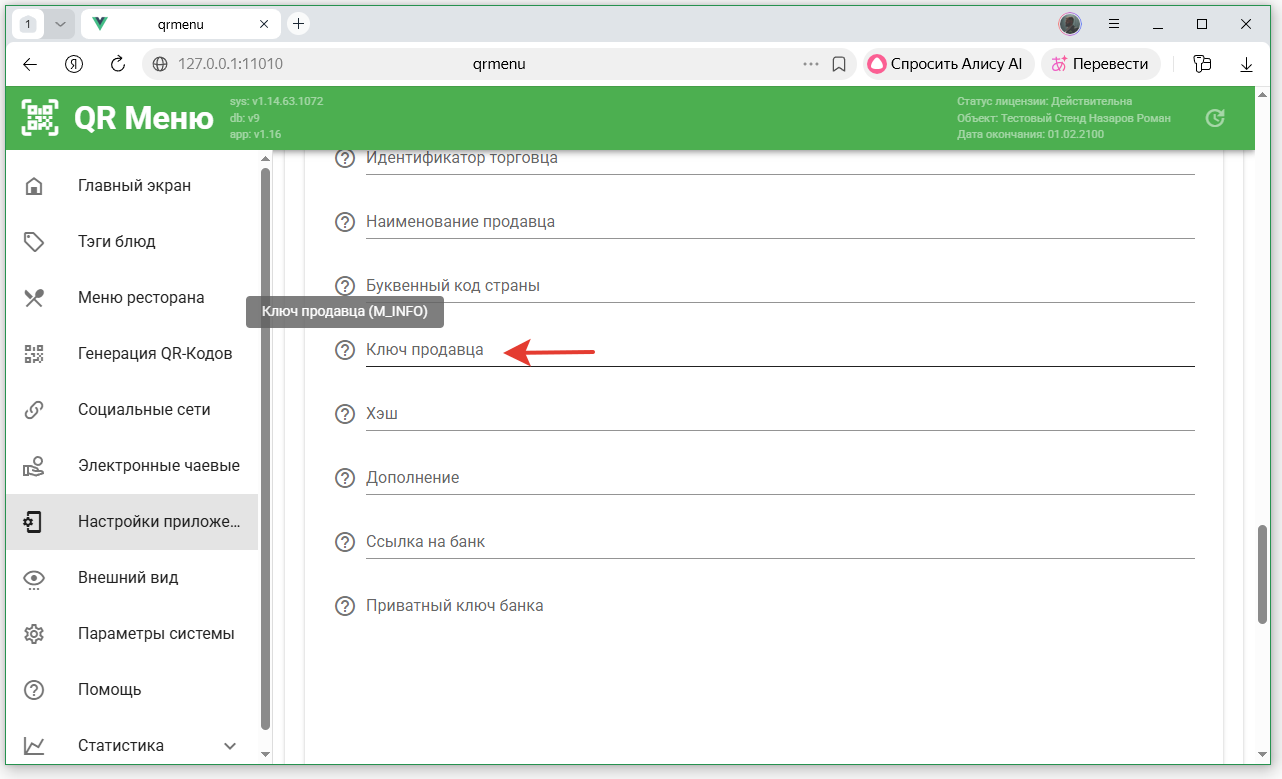Click the hand icon for Электронные чаевые
This screenshot has height=779, width=1282.
pyautogui.click(x=34, y=466)
